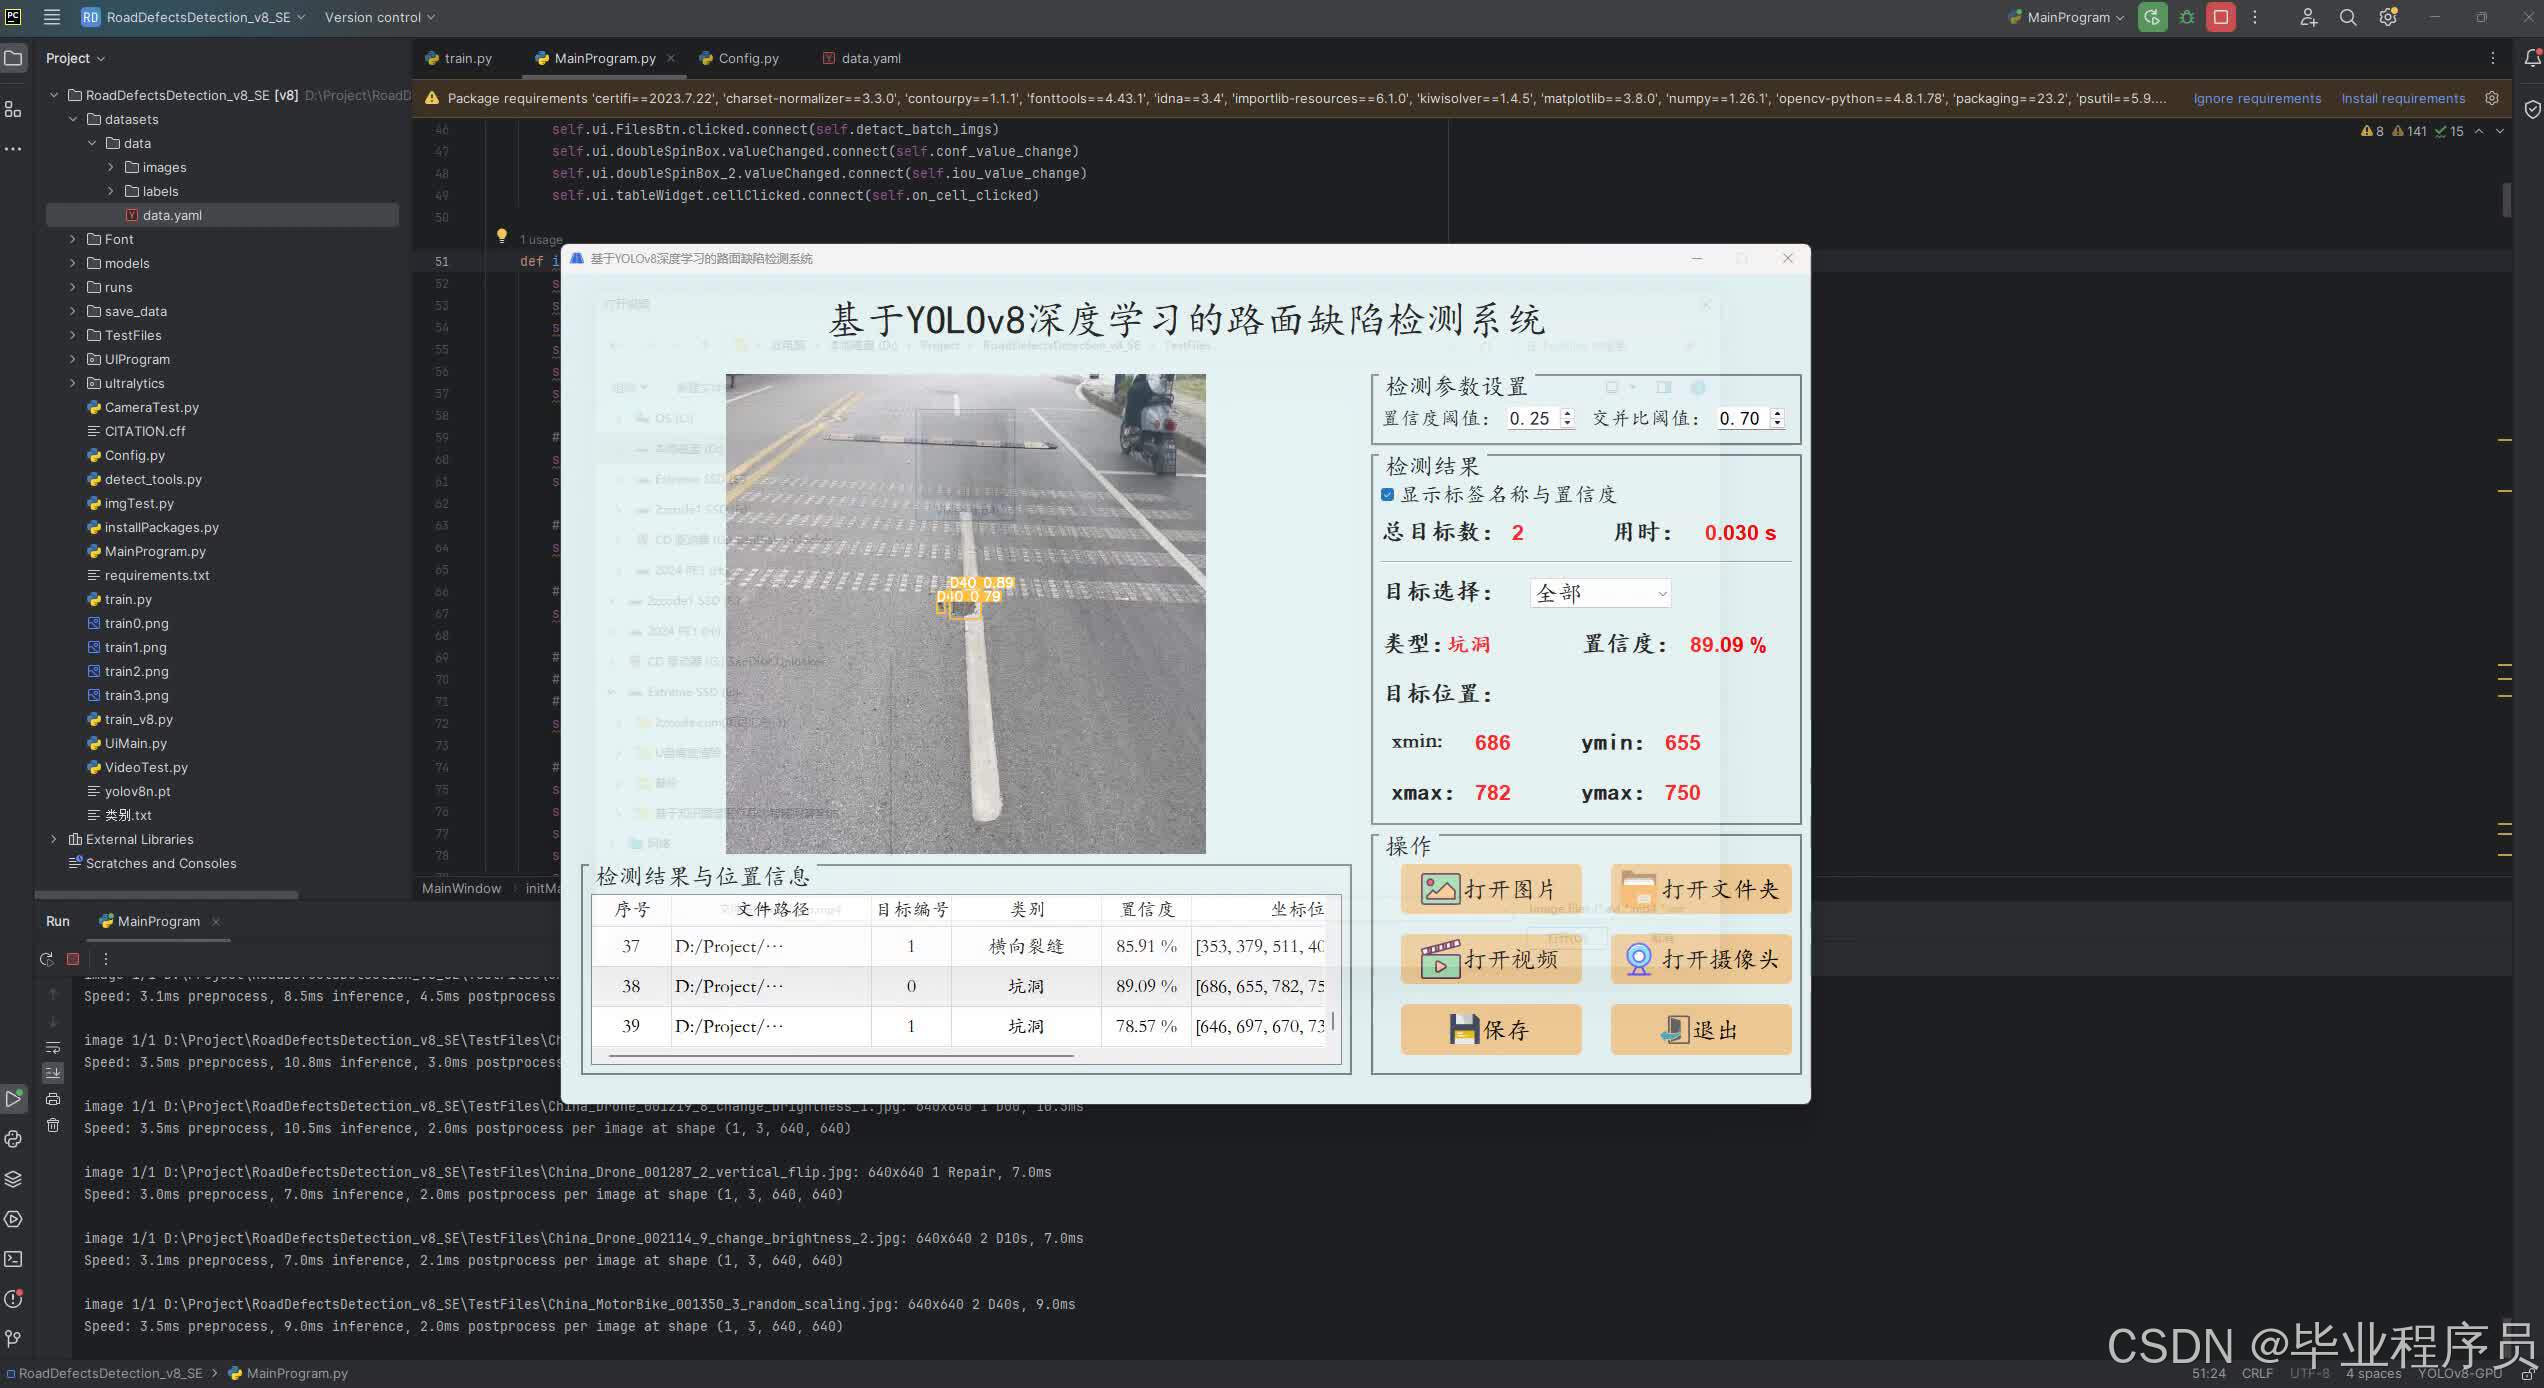Open the Problems tool window icon
The image size is (2544, 1388).
[13, 1299]
